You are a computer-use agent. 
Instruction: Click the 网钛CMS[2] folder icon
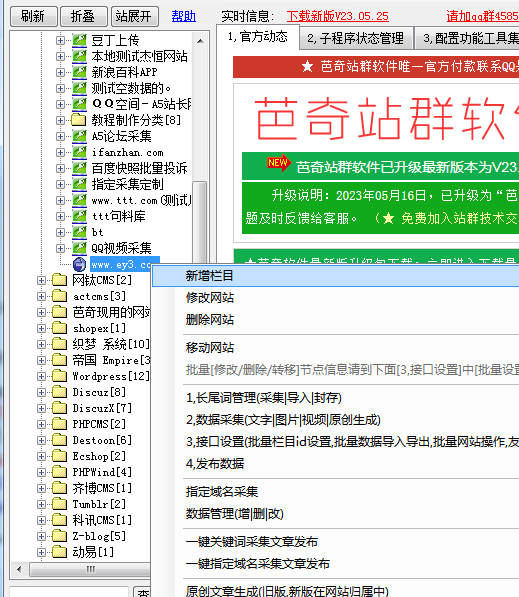[x=59, y=280]
